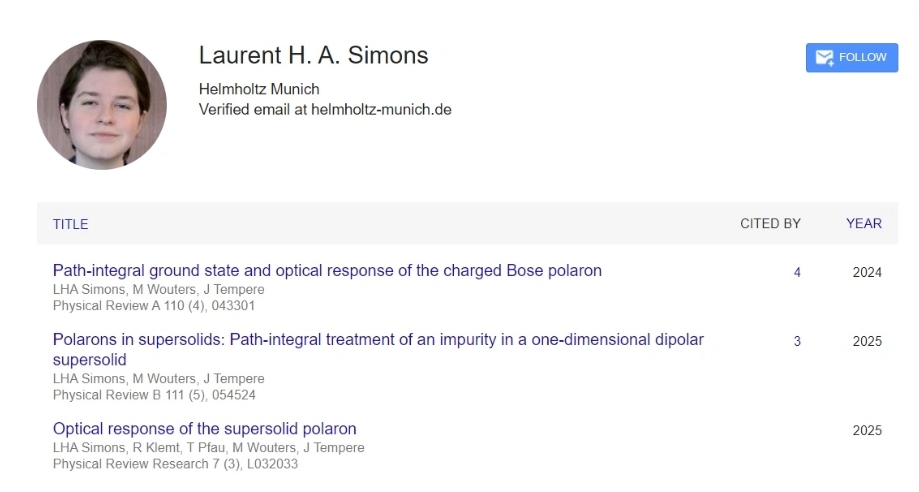View the 3 citations of the supersolids paper
Image resolution: width=919 pixels, height=492 pixels.
click(x=797, y=341)
